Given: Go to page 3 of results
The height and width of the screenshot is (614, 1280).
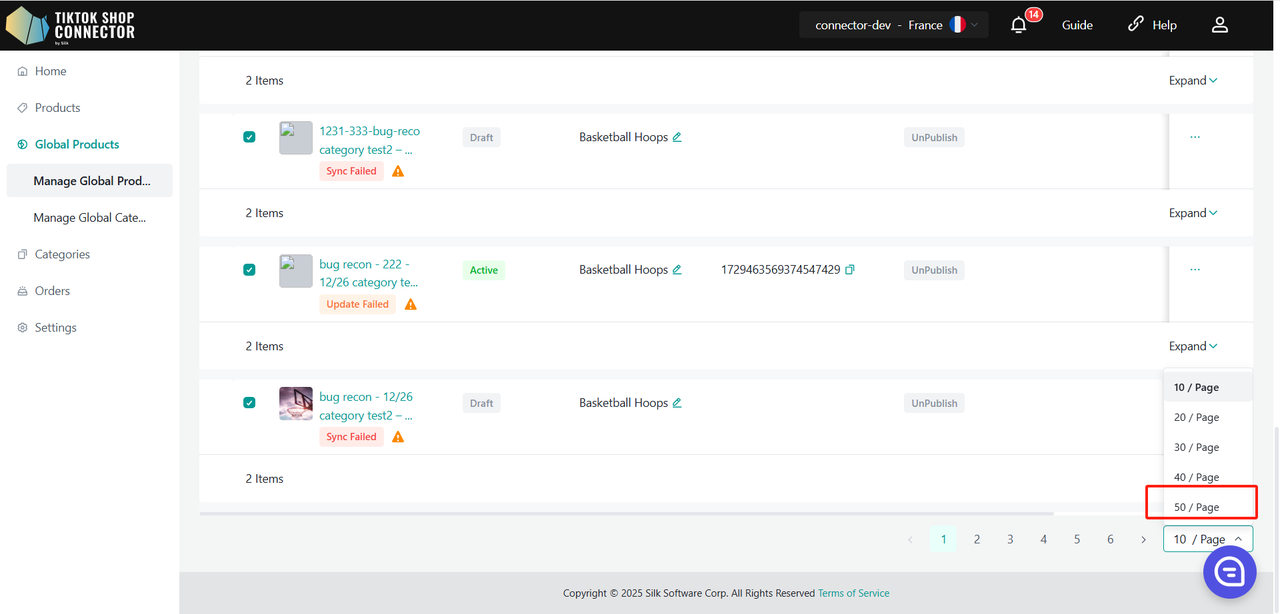Looking at the screenshot, I should (x=1010, y=539).
